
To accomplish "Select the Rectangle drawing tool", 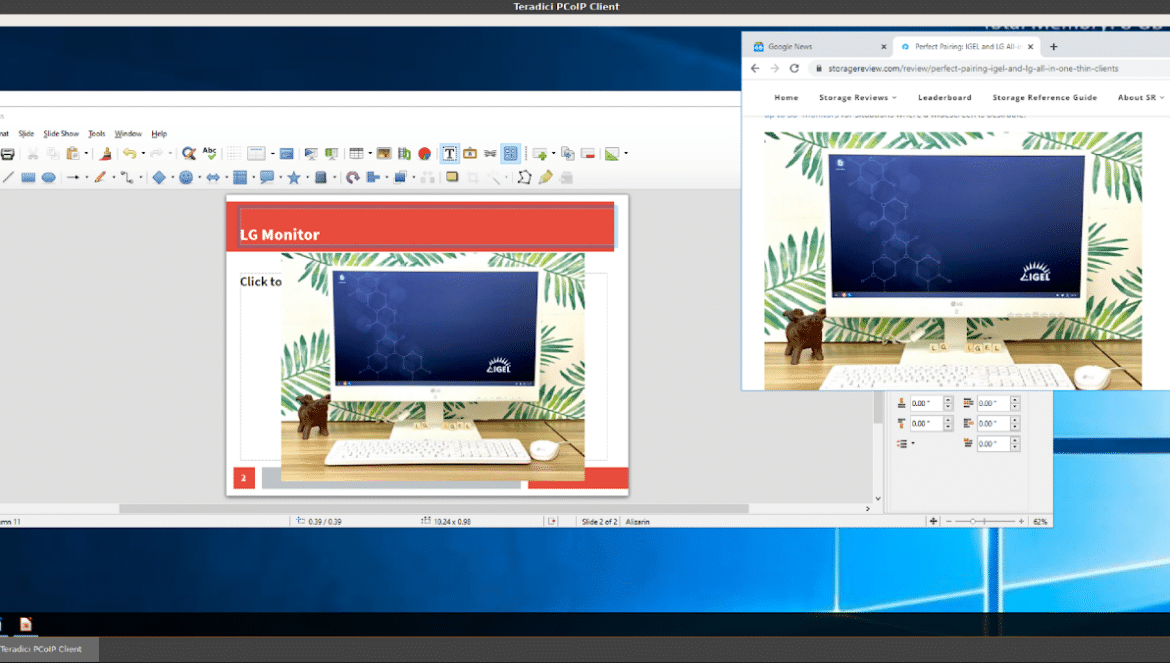I will point(28,177).
